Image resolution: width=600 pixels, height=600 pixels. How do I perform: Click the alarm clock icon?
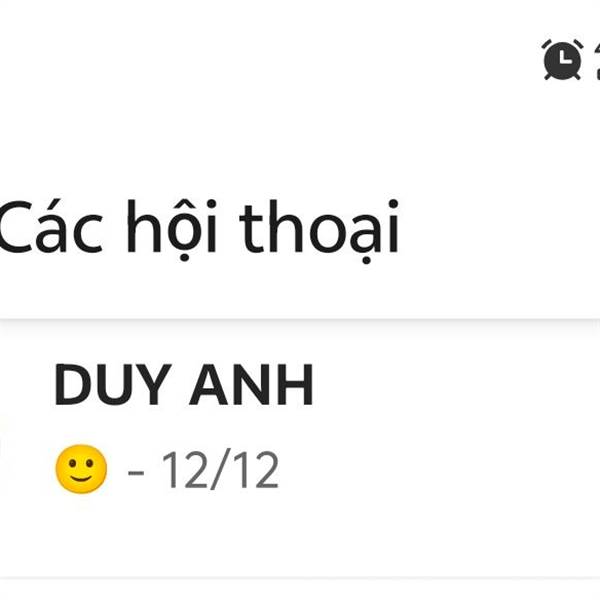(x=562, y=60)
